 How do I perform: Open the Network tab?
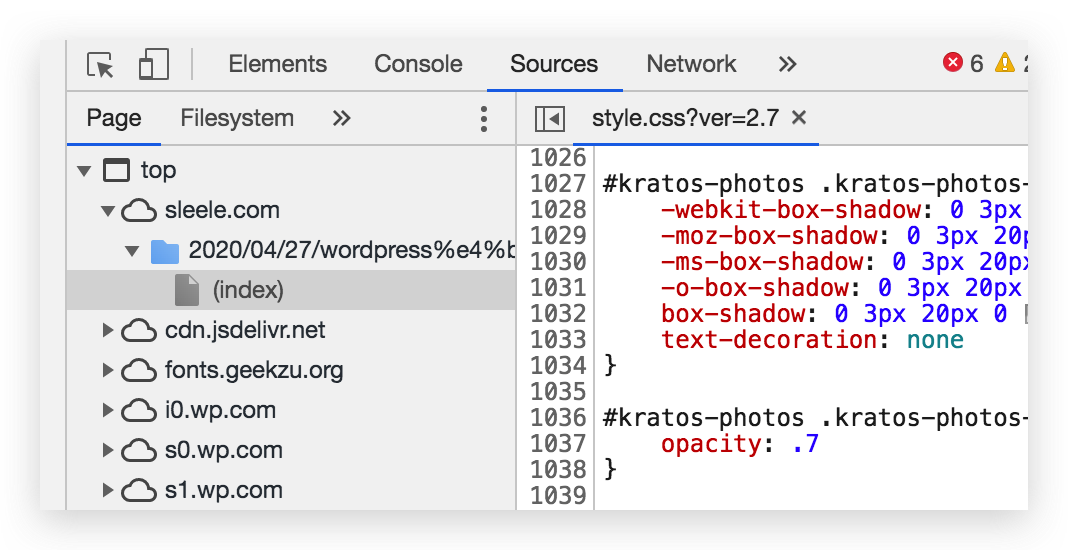pyautogui.click(x=691, y=64)
